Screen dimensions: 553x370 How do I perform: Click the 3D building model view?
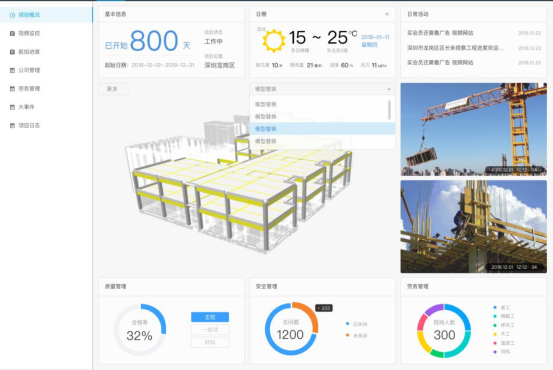tap(239, 183)
